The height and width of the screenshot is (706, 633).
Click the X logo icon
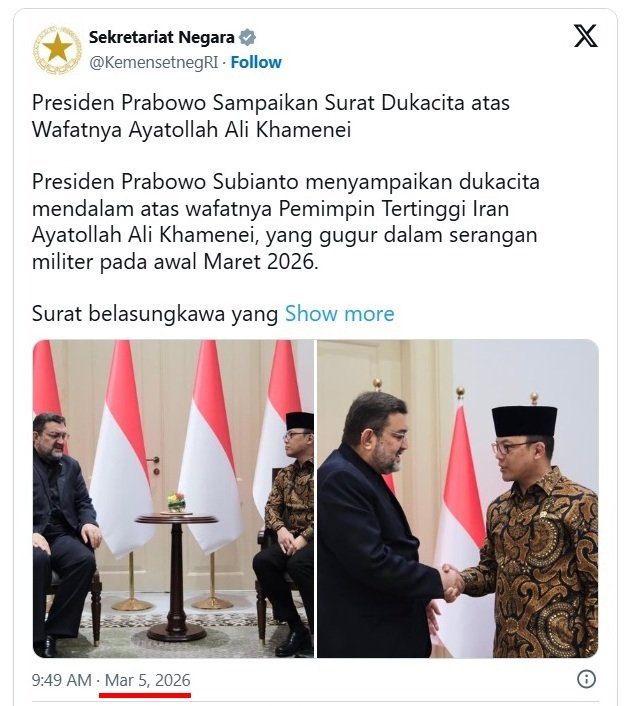[x=585, y=36]
